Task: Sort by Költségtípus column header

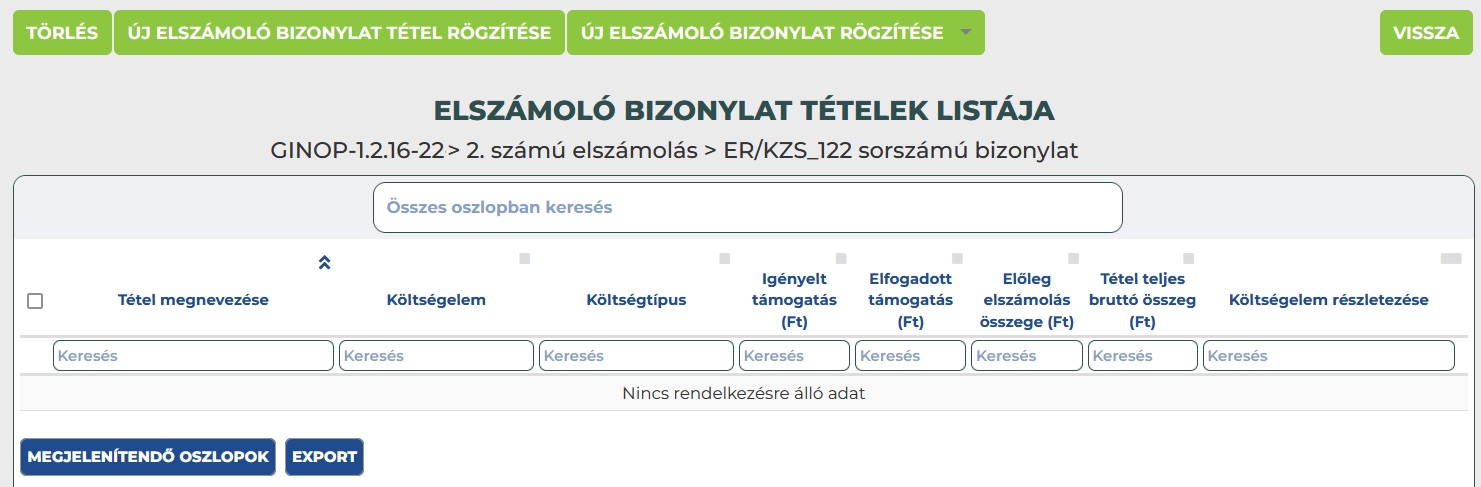Action: pyautogui.click(x=636, y=300)
